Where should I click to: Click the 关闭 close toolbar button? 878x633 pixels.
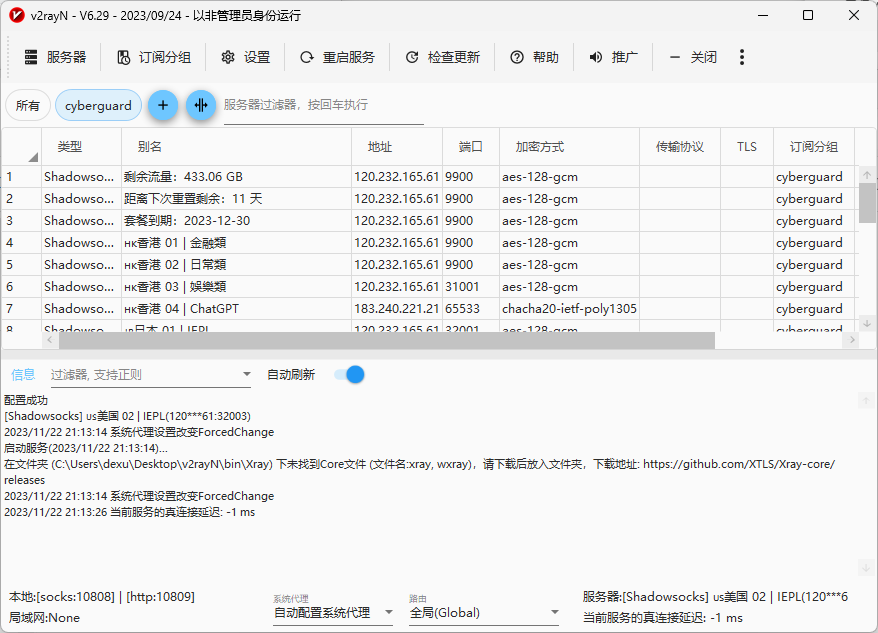pyautogui.click(x=693, y=58)
